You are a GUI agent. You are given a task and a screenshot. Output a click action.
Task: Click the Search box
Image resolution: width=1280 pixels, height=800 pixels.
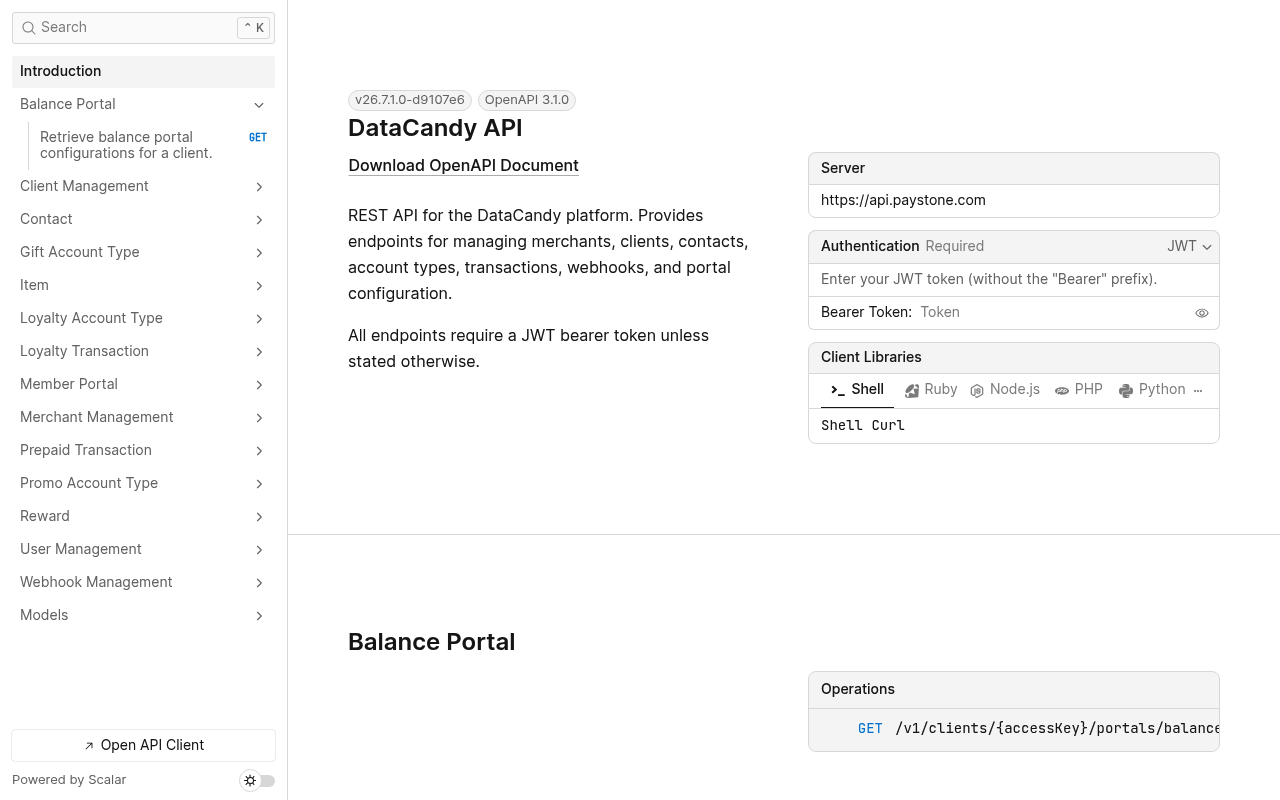pos(143,28)
